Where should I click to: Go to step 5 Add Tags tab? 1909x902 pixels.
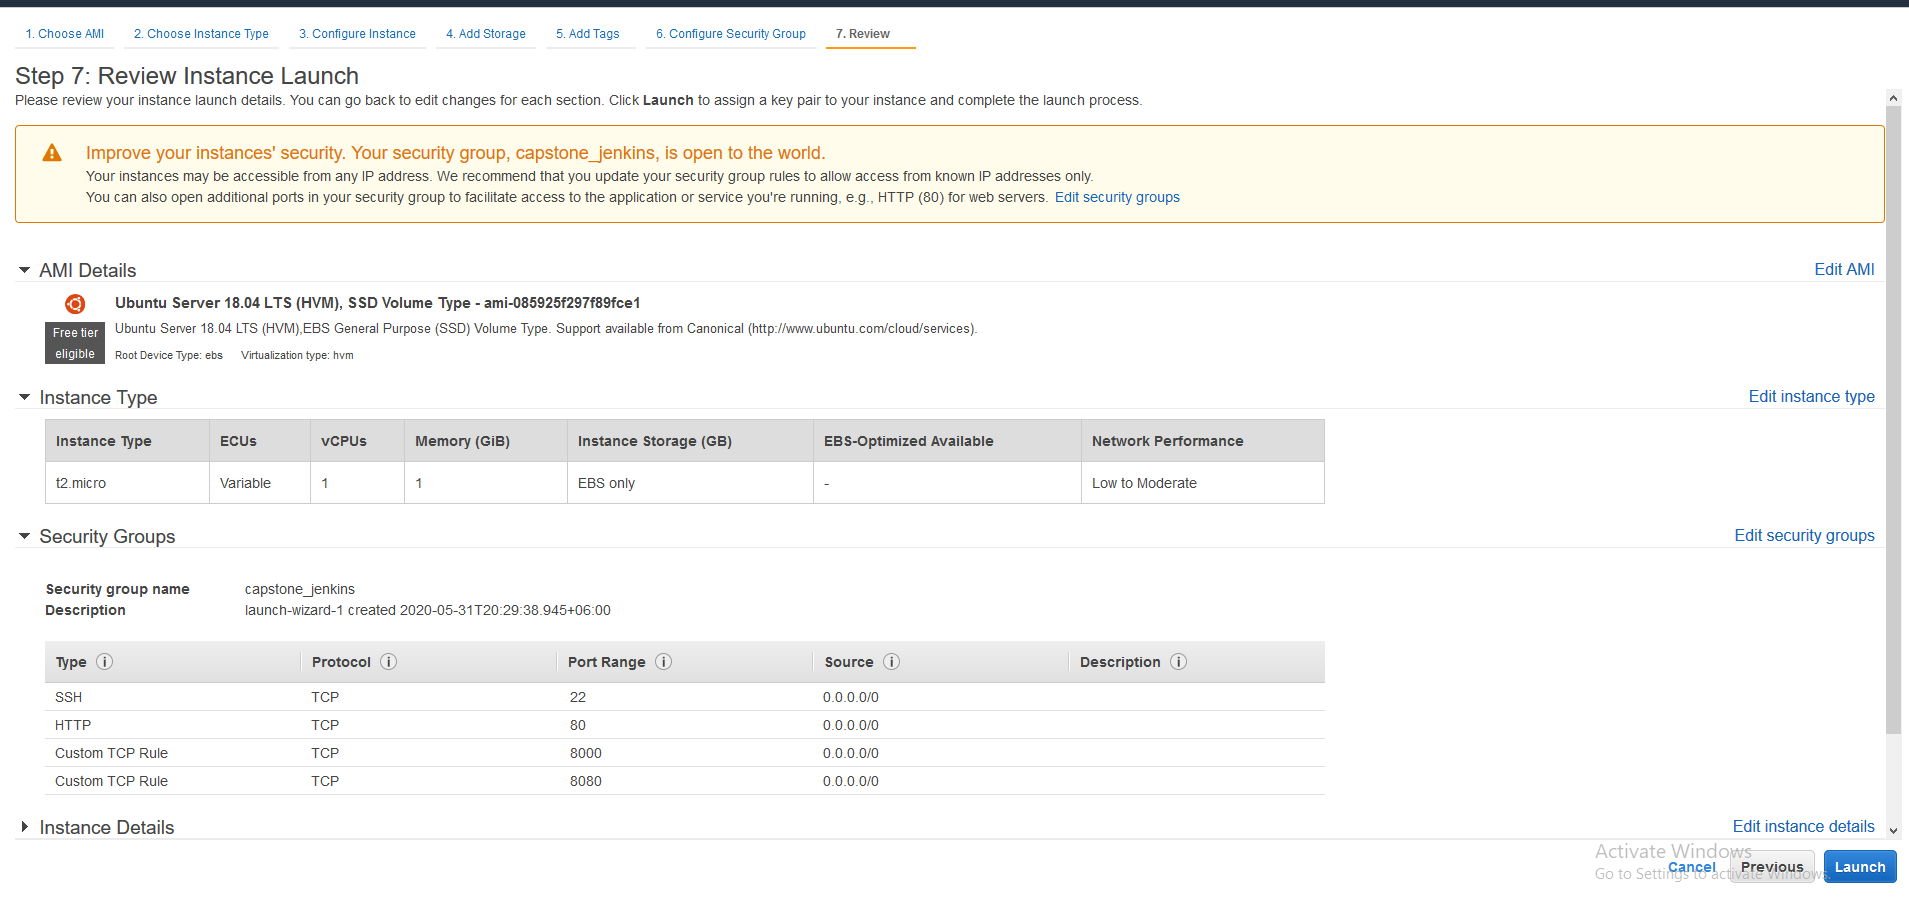588,34
